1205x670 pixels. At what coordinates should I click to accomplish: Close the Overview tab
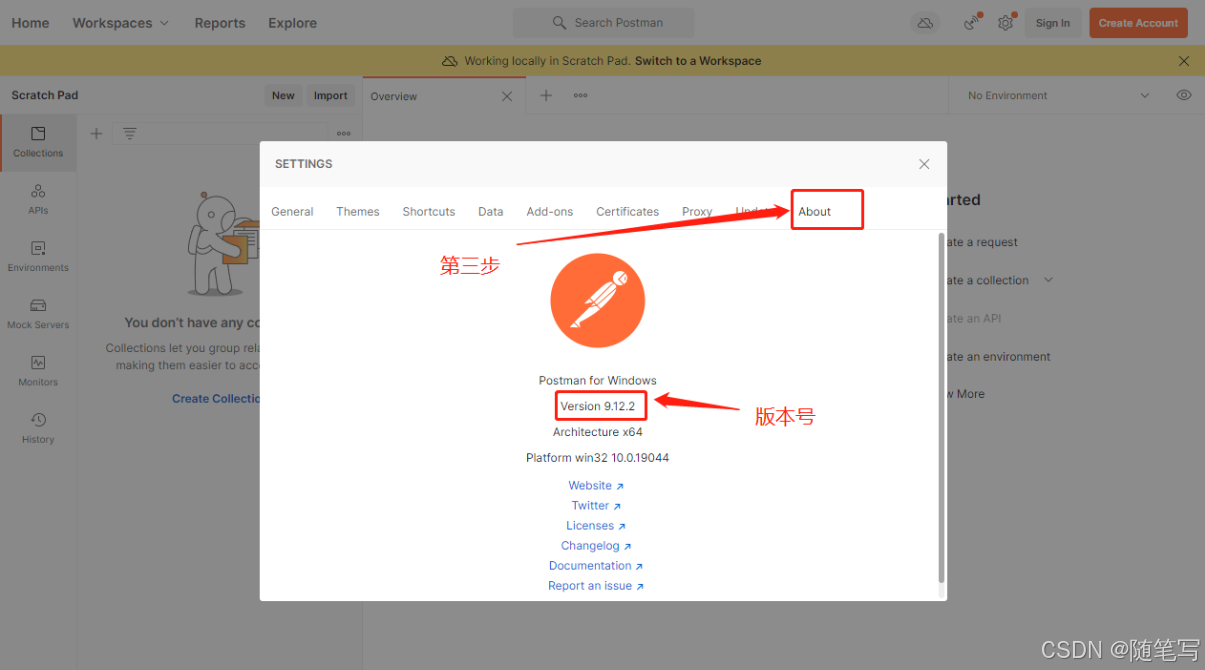(507, 96)
